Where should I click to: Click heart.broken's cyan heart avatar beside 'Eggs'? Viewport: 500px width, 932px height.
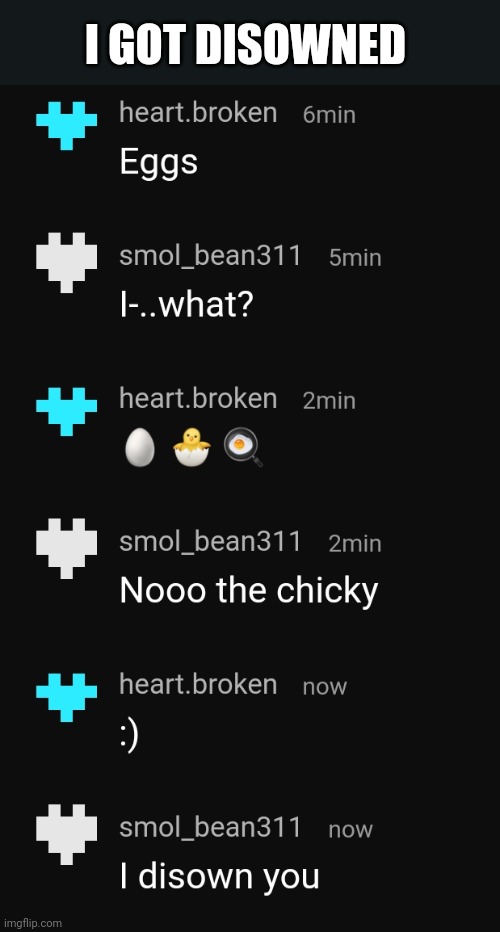[67, 125]
